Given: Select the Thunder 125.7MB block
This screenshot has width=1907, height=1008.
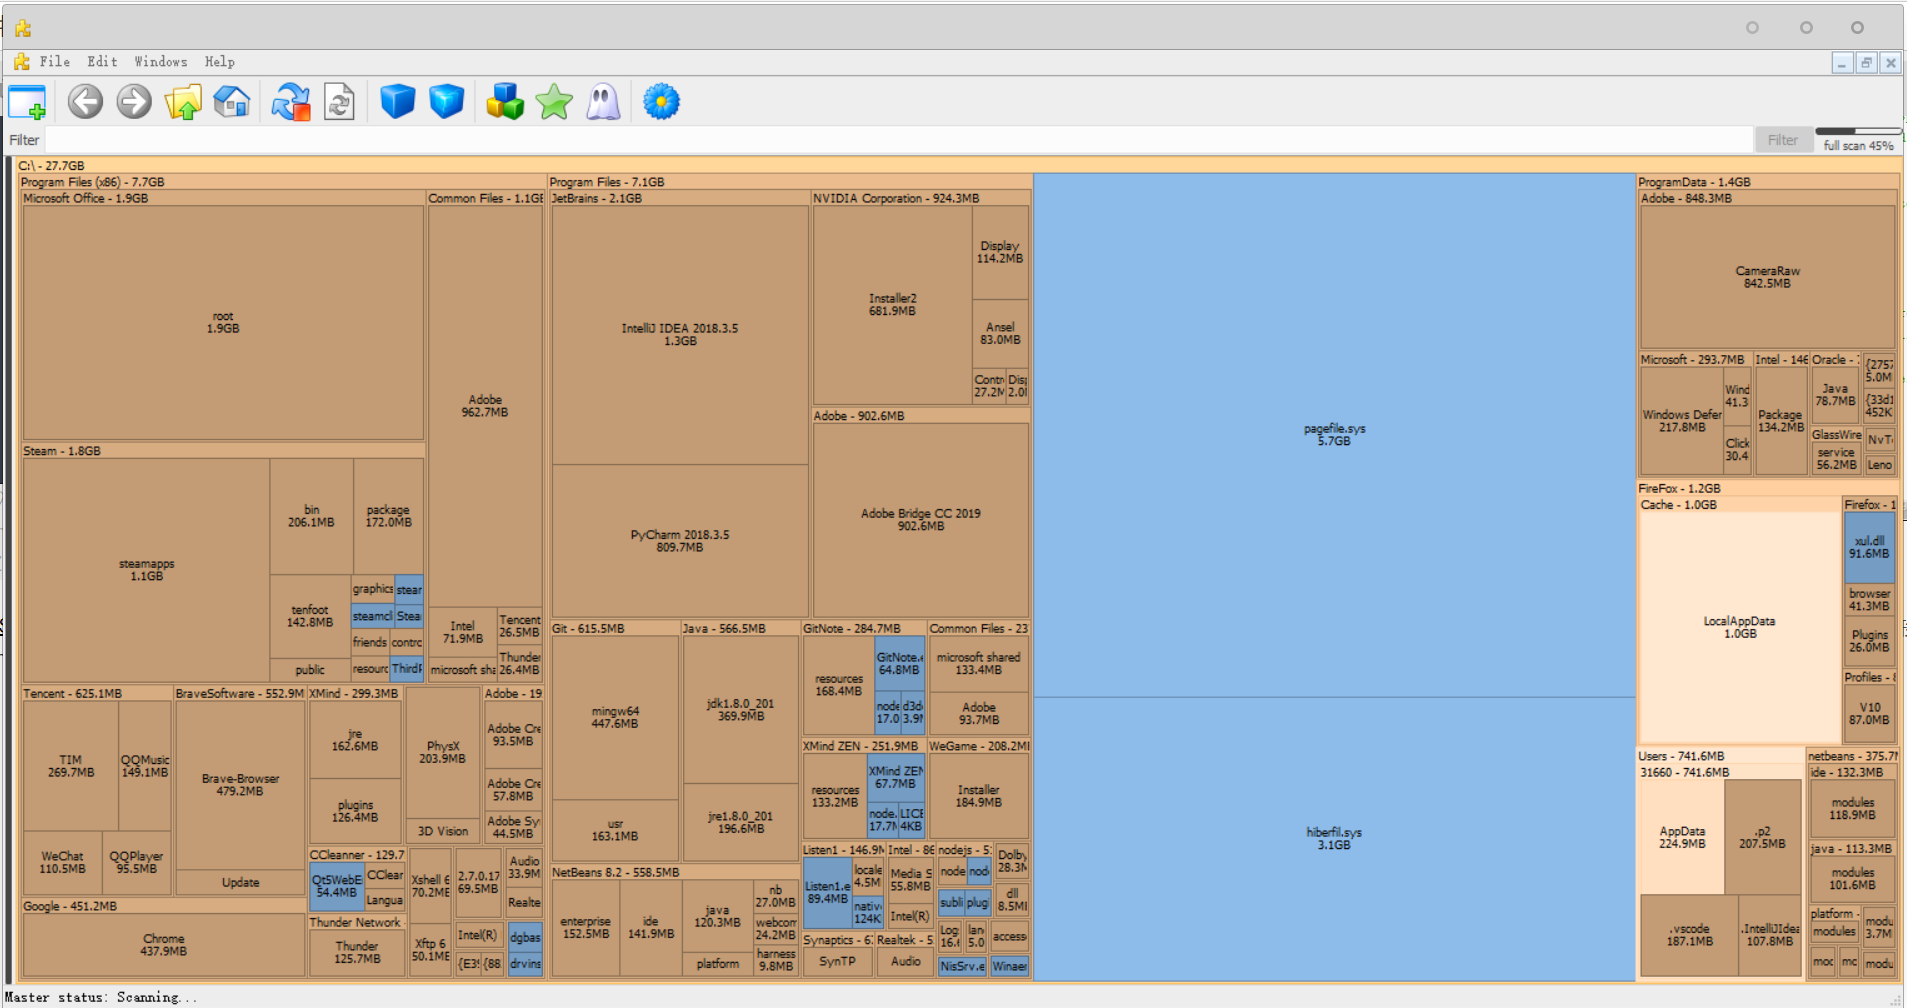Looking at the screenshot, I should pyautogui.click(x=357, y=952).
